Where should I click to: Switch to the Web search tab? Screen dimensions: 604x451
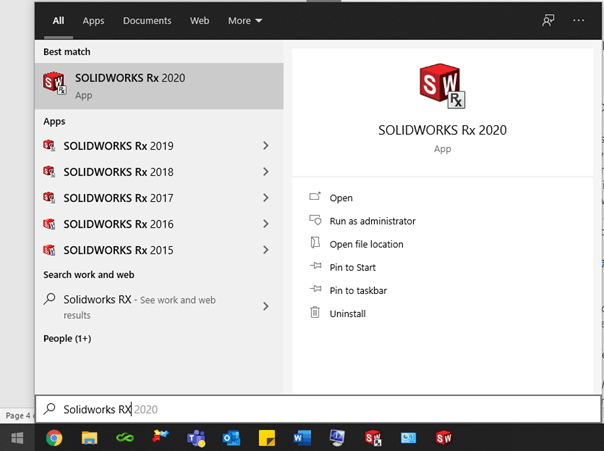pos(200,21)
